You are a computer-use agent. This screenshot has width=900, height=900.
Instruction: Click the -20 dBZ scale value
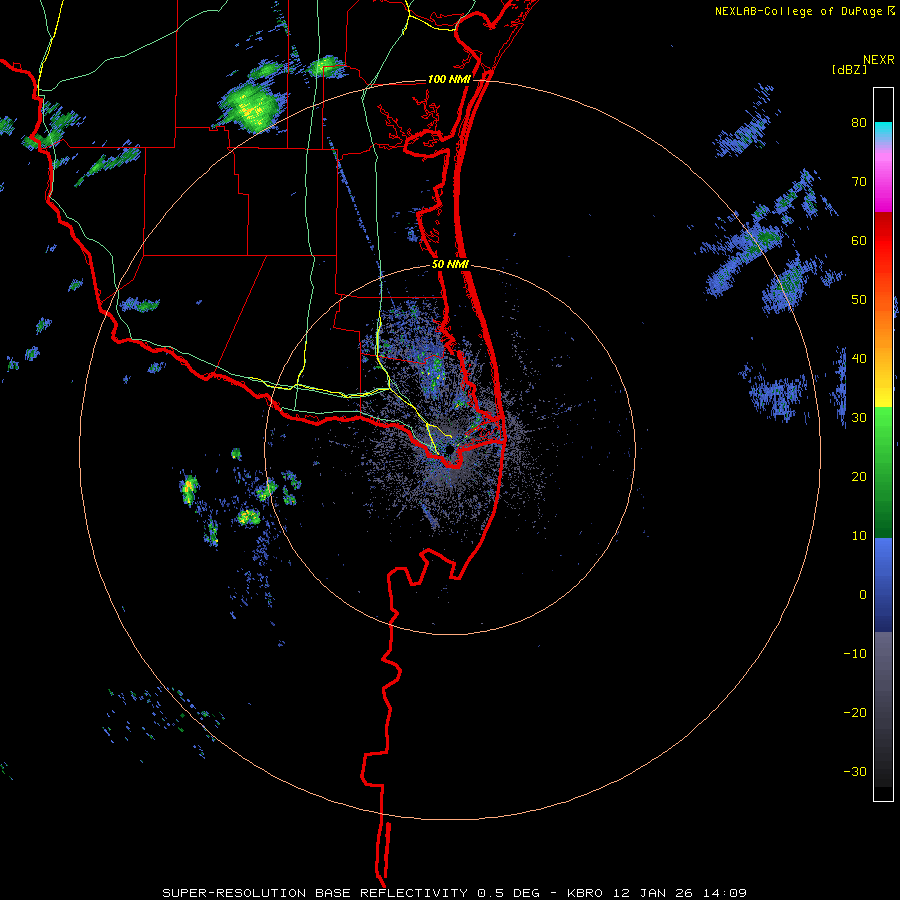coord(855,712)
